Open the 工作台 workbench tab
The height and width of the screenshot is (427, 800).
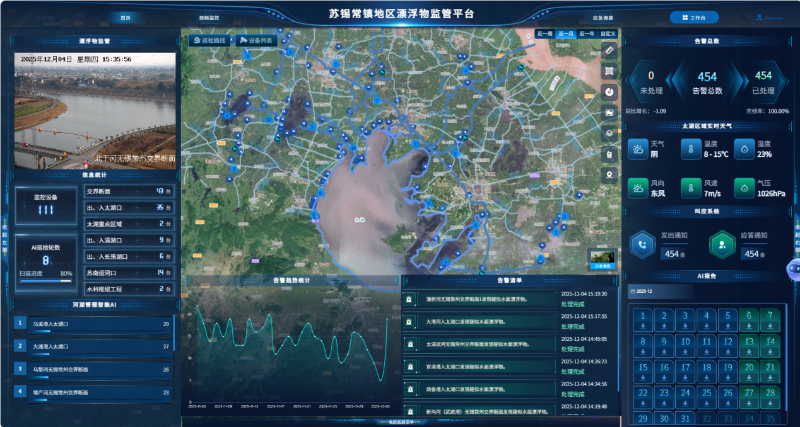tap(694, 18)
